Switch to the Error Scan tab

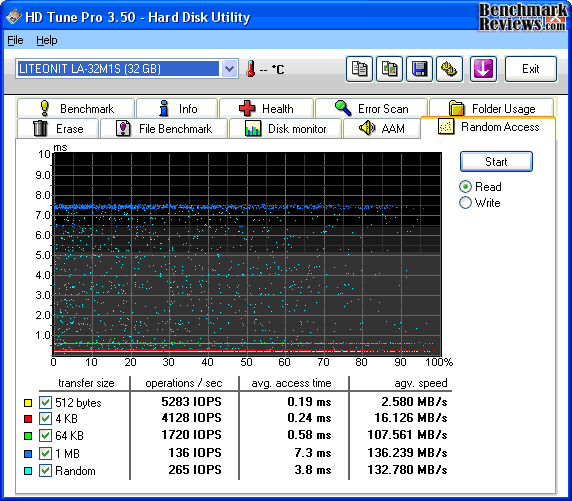(371, 108)
